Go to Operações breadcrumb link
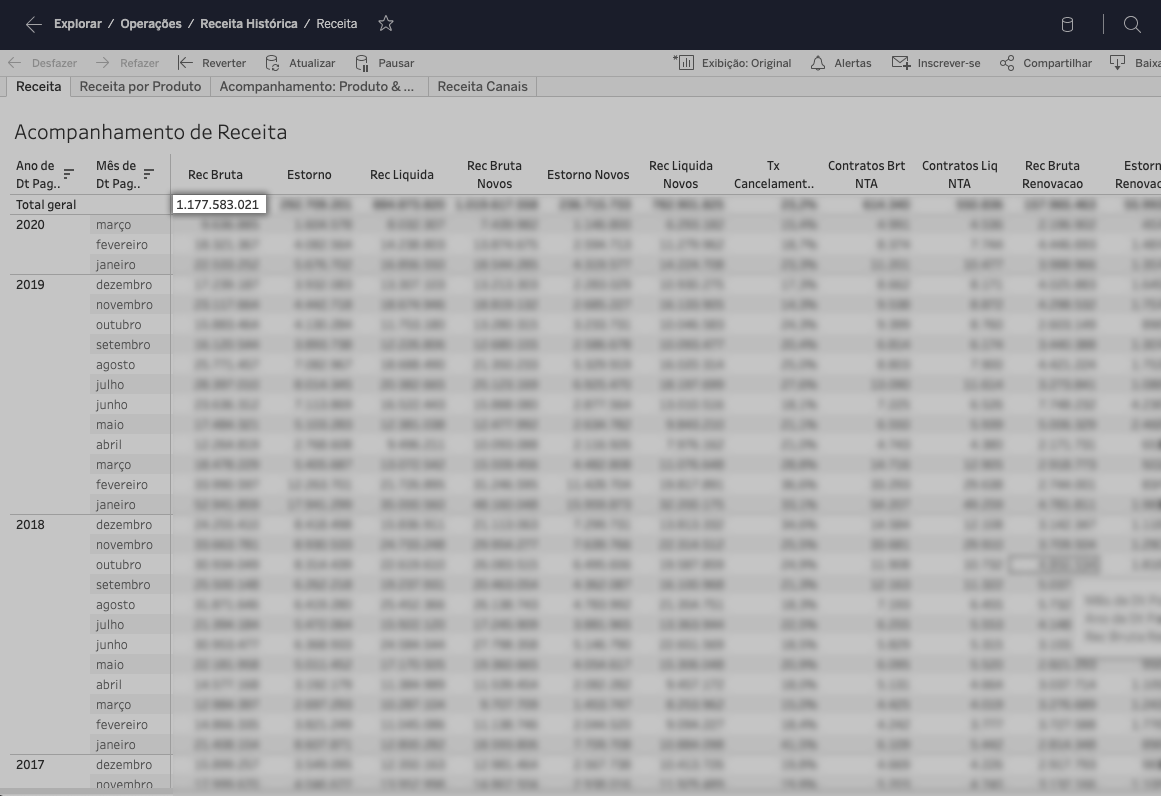The width and height of the screenshot is (1161, 796). (151, 24)
